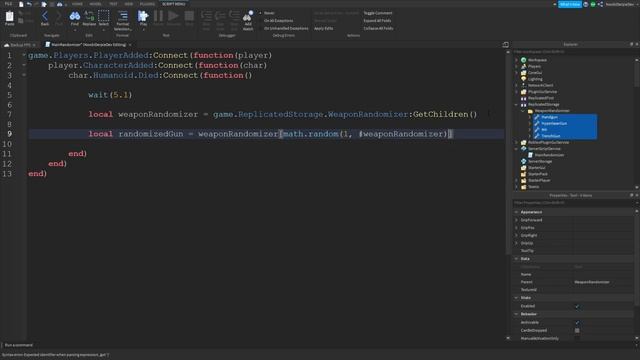Image resolution: width=640 pixels, height=360 pixels.
Task: Click the line 9 number in gutter
Action: [9, 134]
